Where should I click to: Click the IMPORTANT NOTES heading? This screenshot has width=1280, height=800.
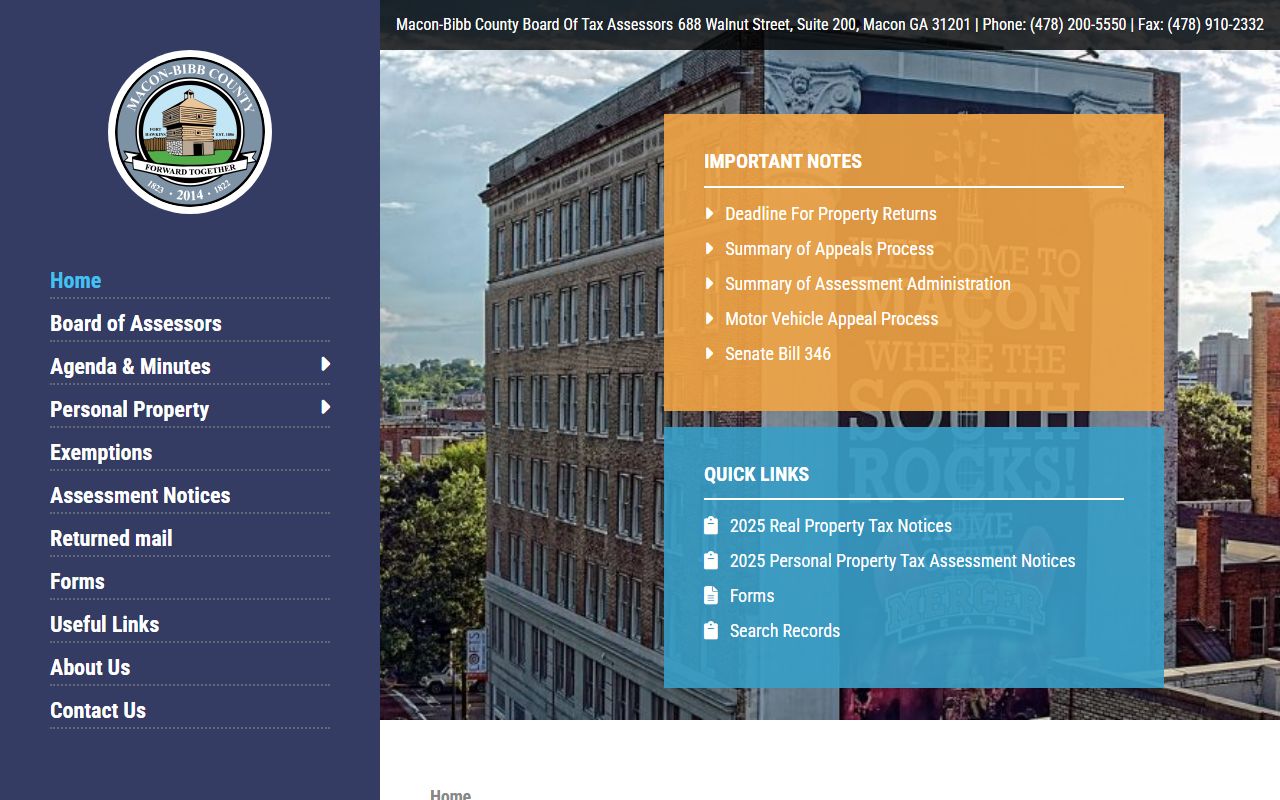pyautogui.click(x=783, y=162)
